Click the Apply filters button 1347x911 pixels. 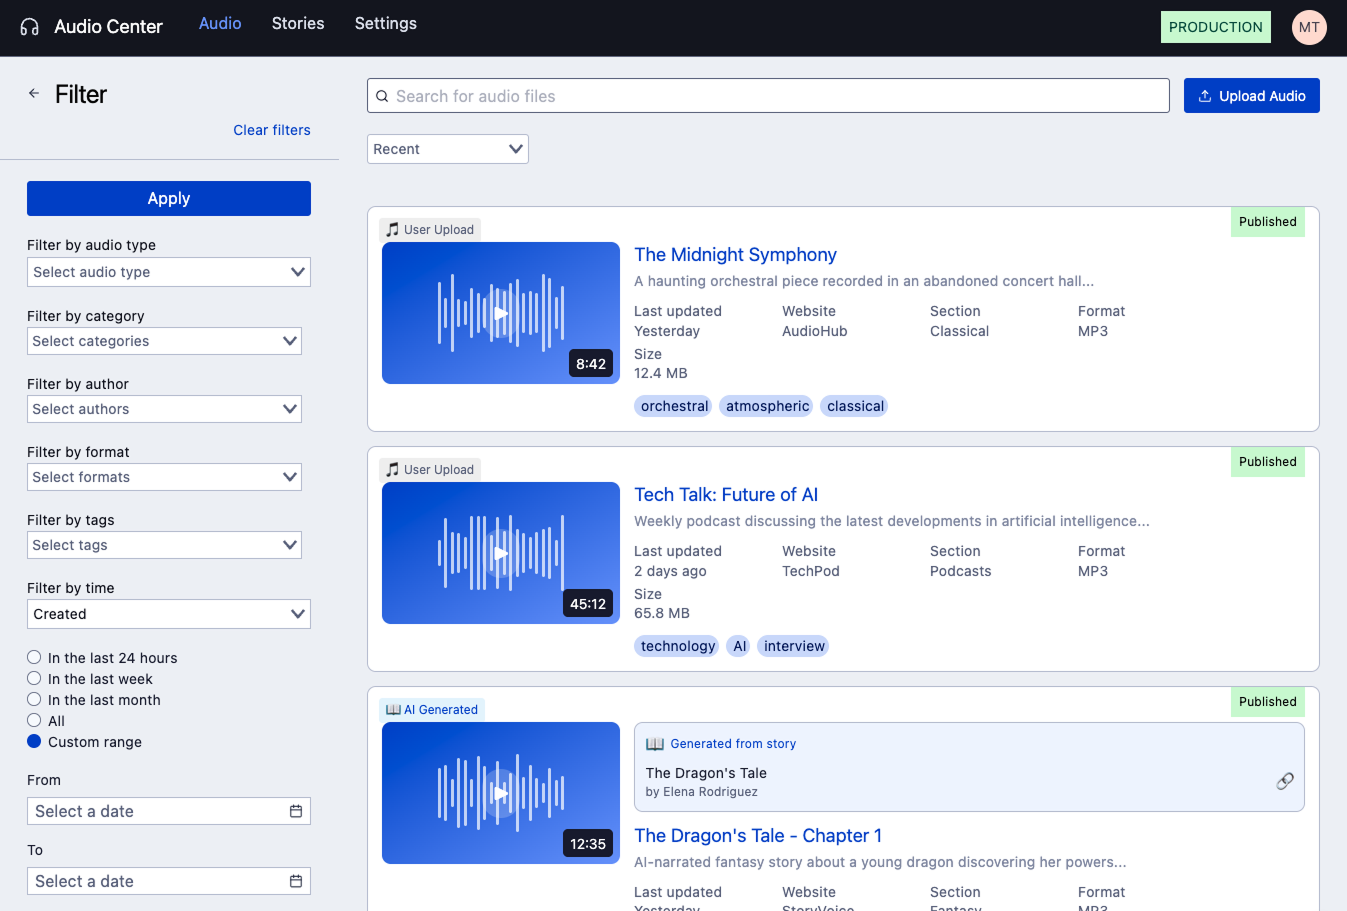tap(169, 198)
